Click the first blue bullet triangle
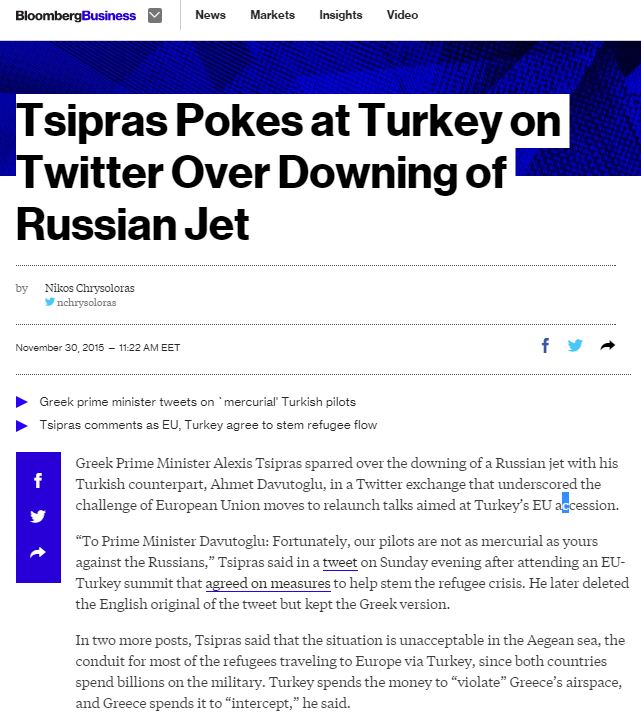 tap(22, 402)
